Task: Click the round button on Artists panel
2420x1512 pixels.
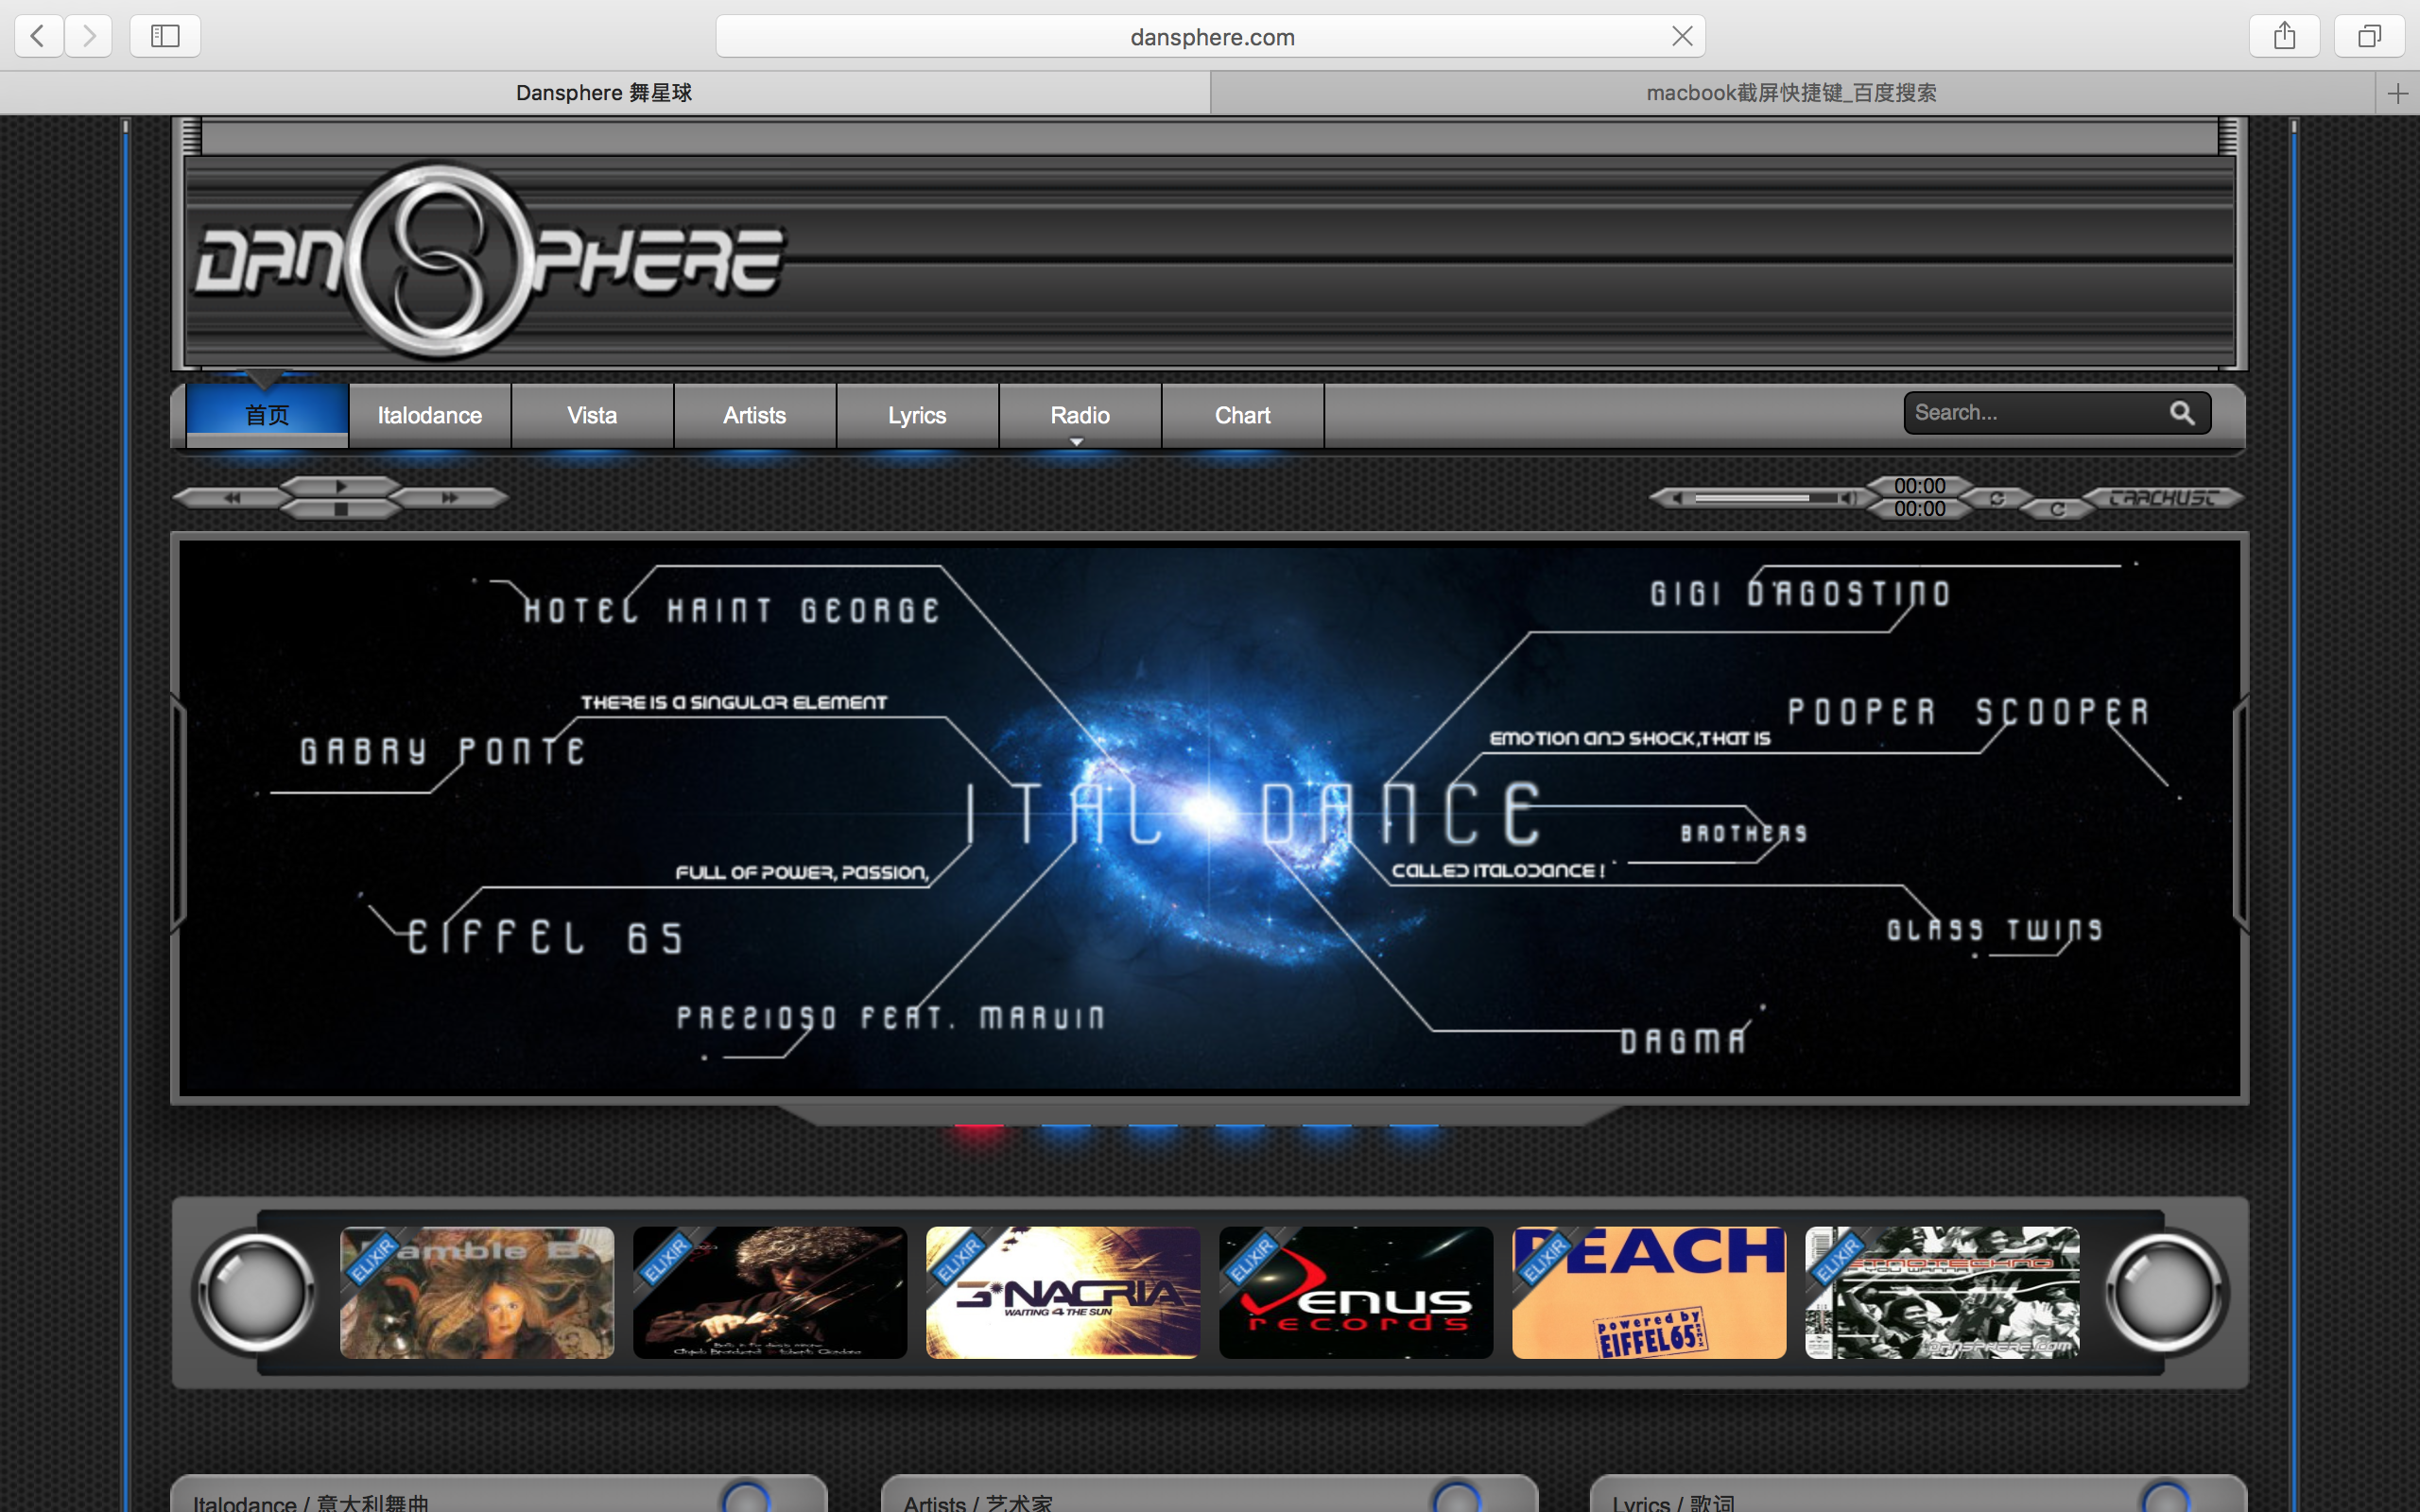Action: pos(1456,1497)
